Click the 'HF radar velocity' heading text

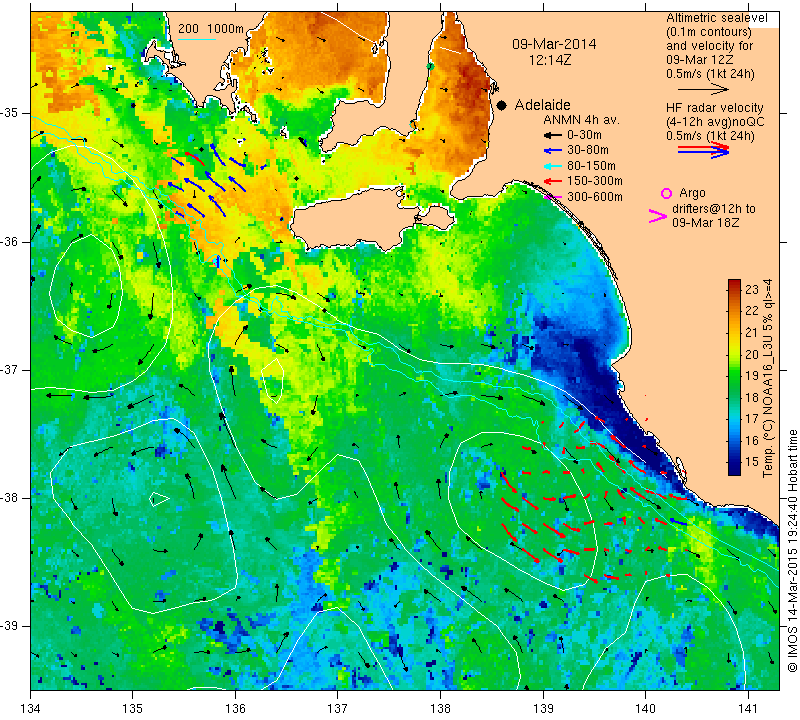[x=714, y=108]
